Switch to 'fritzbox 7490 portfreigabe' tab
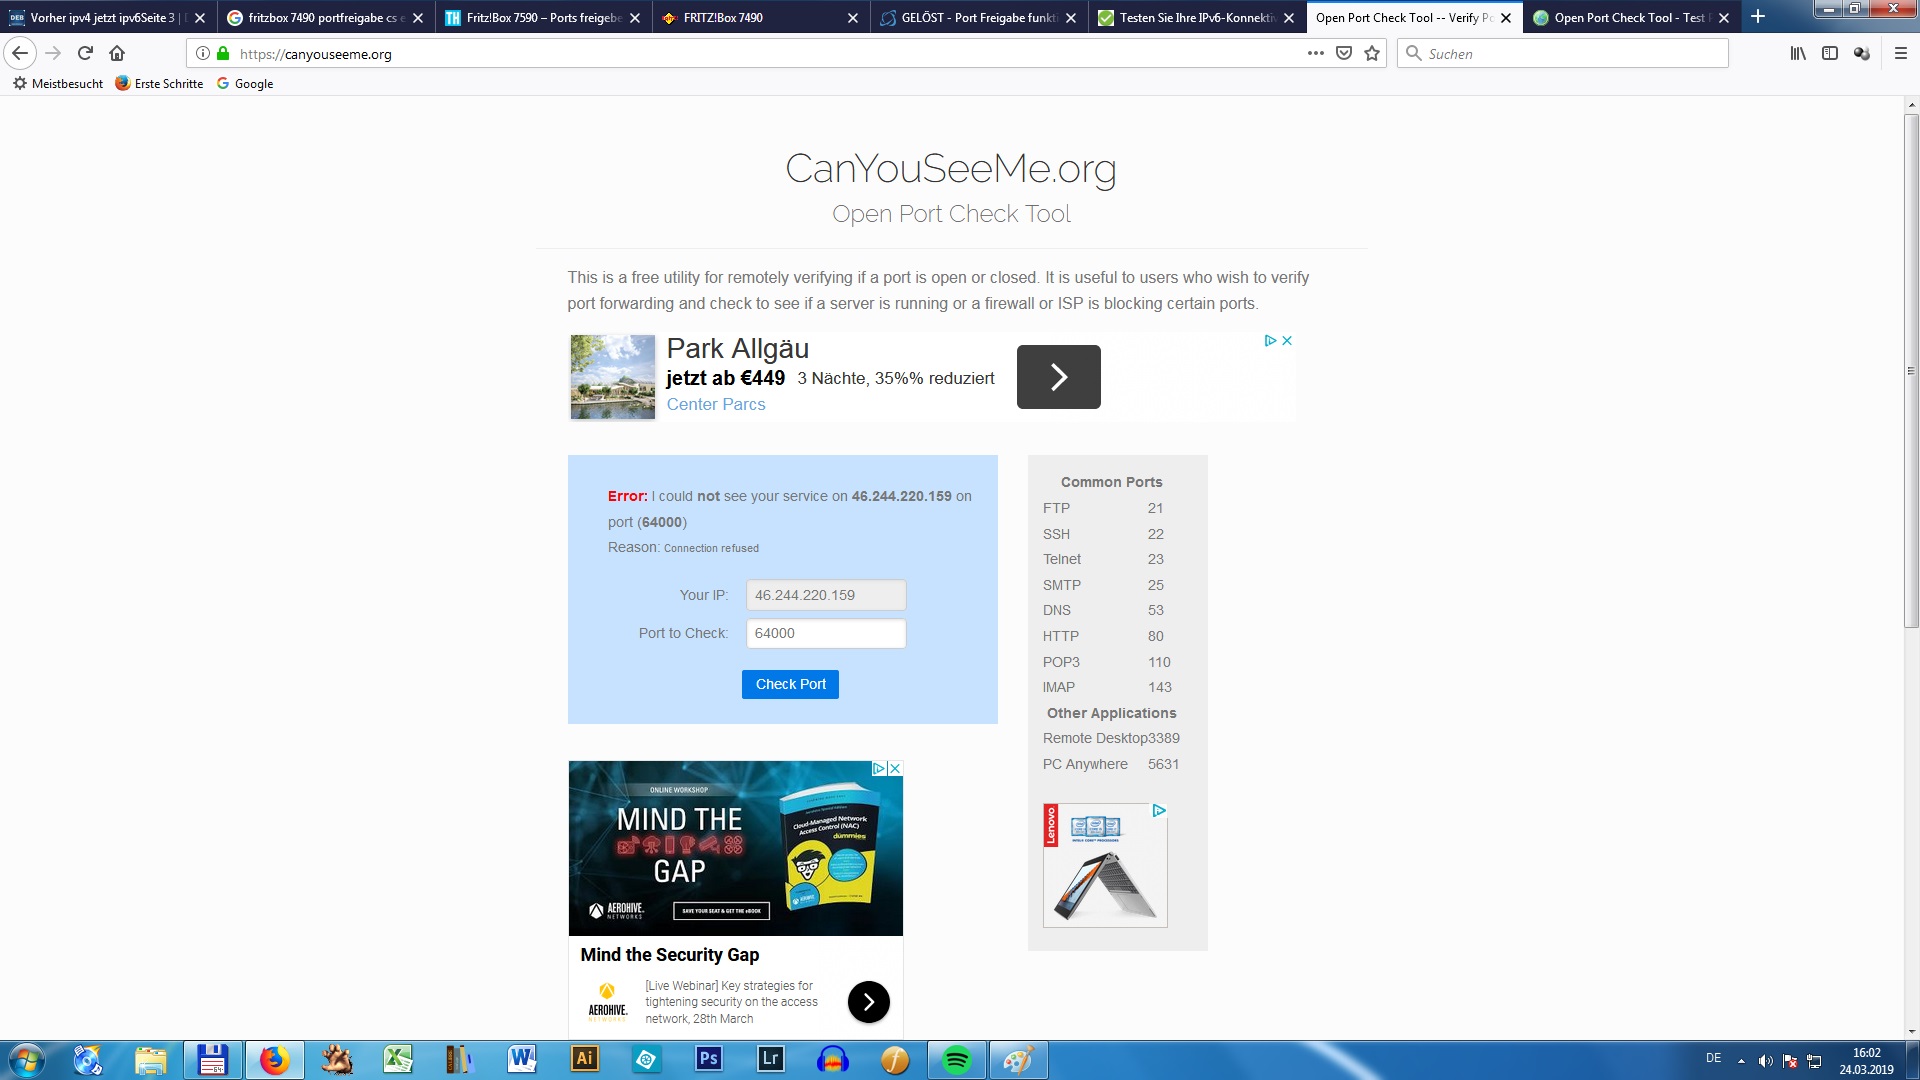This screenshot has height=1080, width=1920. click(325, 18)
